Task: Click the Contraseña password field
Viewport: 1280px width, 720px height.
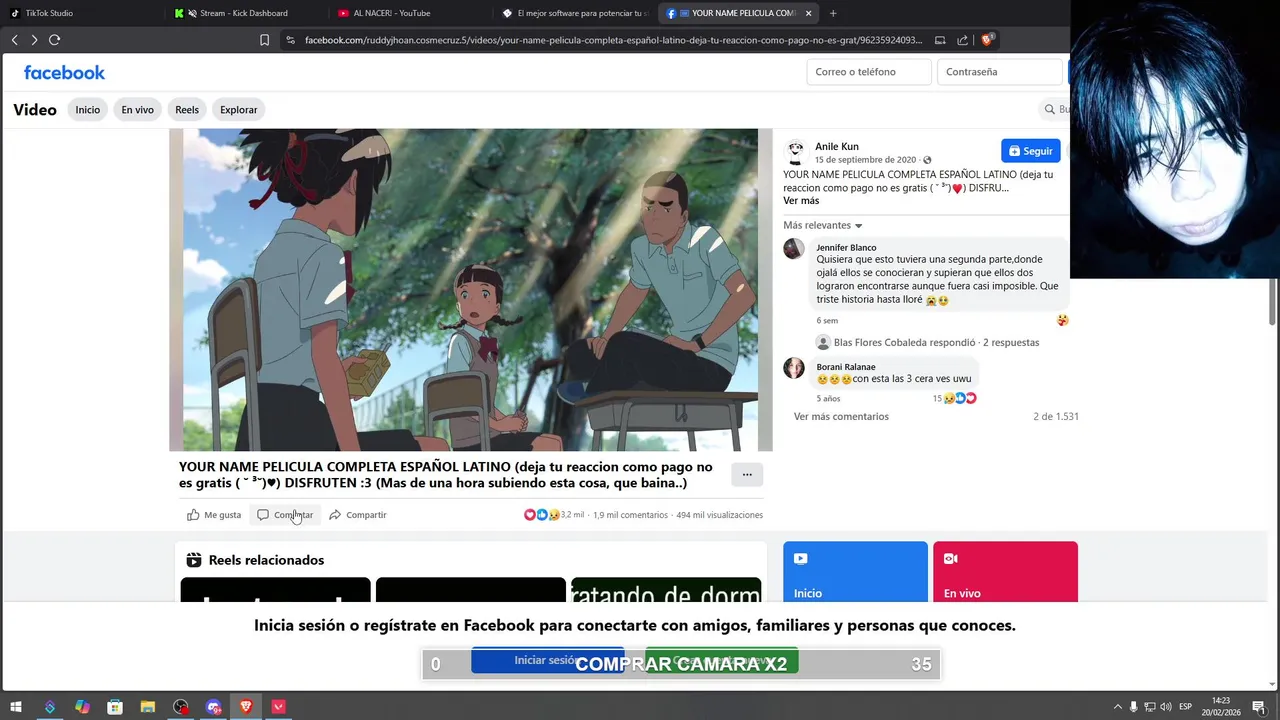Action: (x=999, y=72)
